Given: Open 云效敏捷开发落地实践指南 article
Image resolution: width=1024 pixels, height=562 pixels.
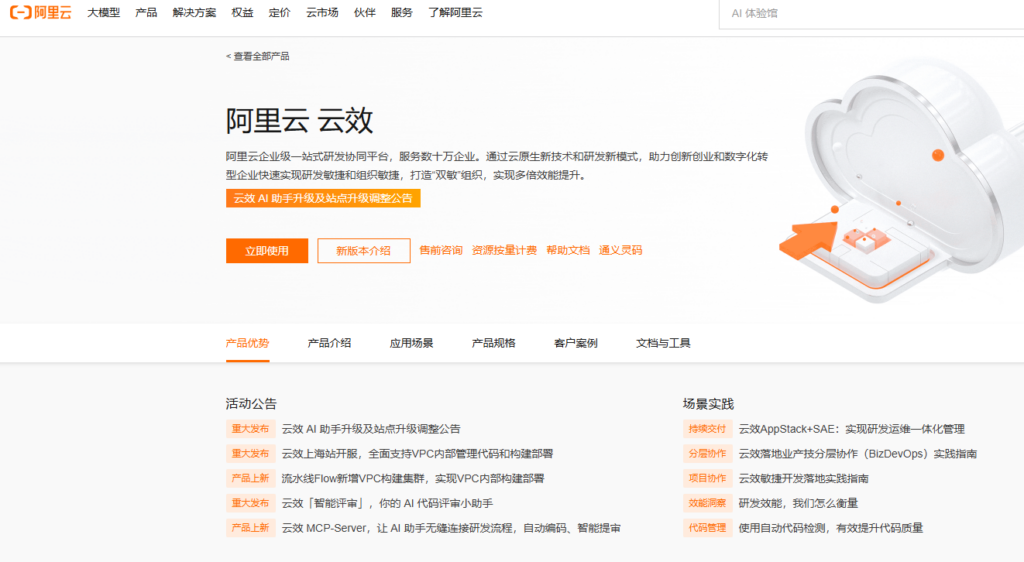Looking at the screenshot, I should [803, 478].
